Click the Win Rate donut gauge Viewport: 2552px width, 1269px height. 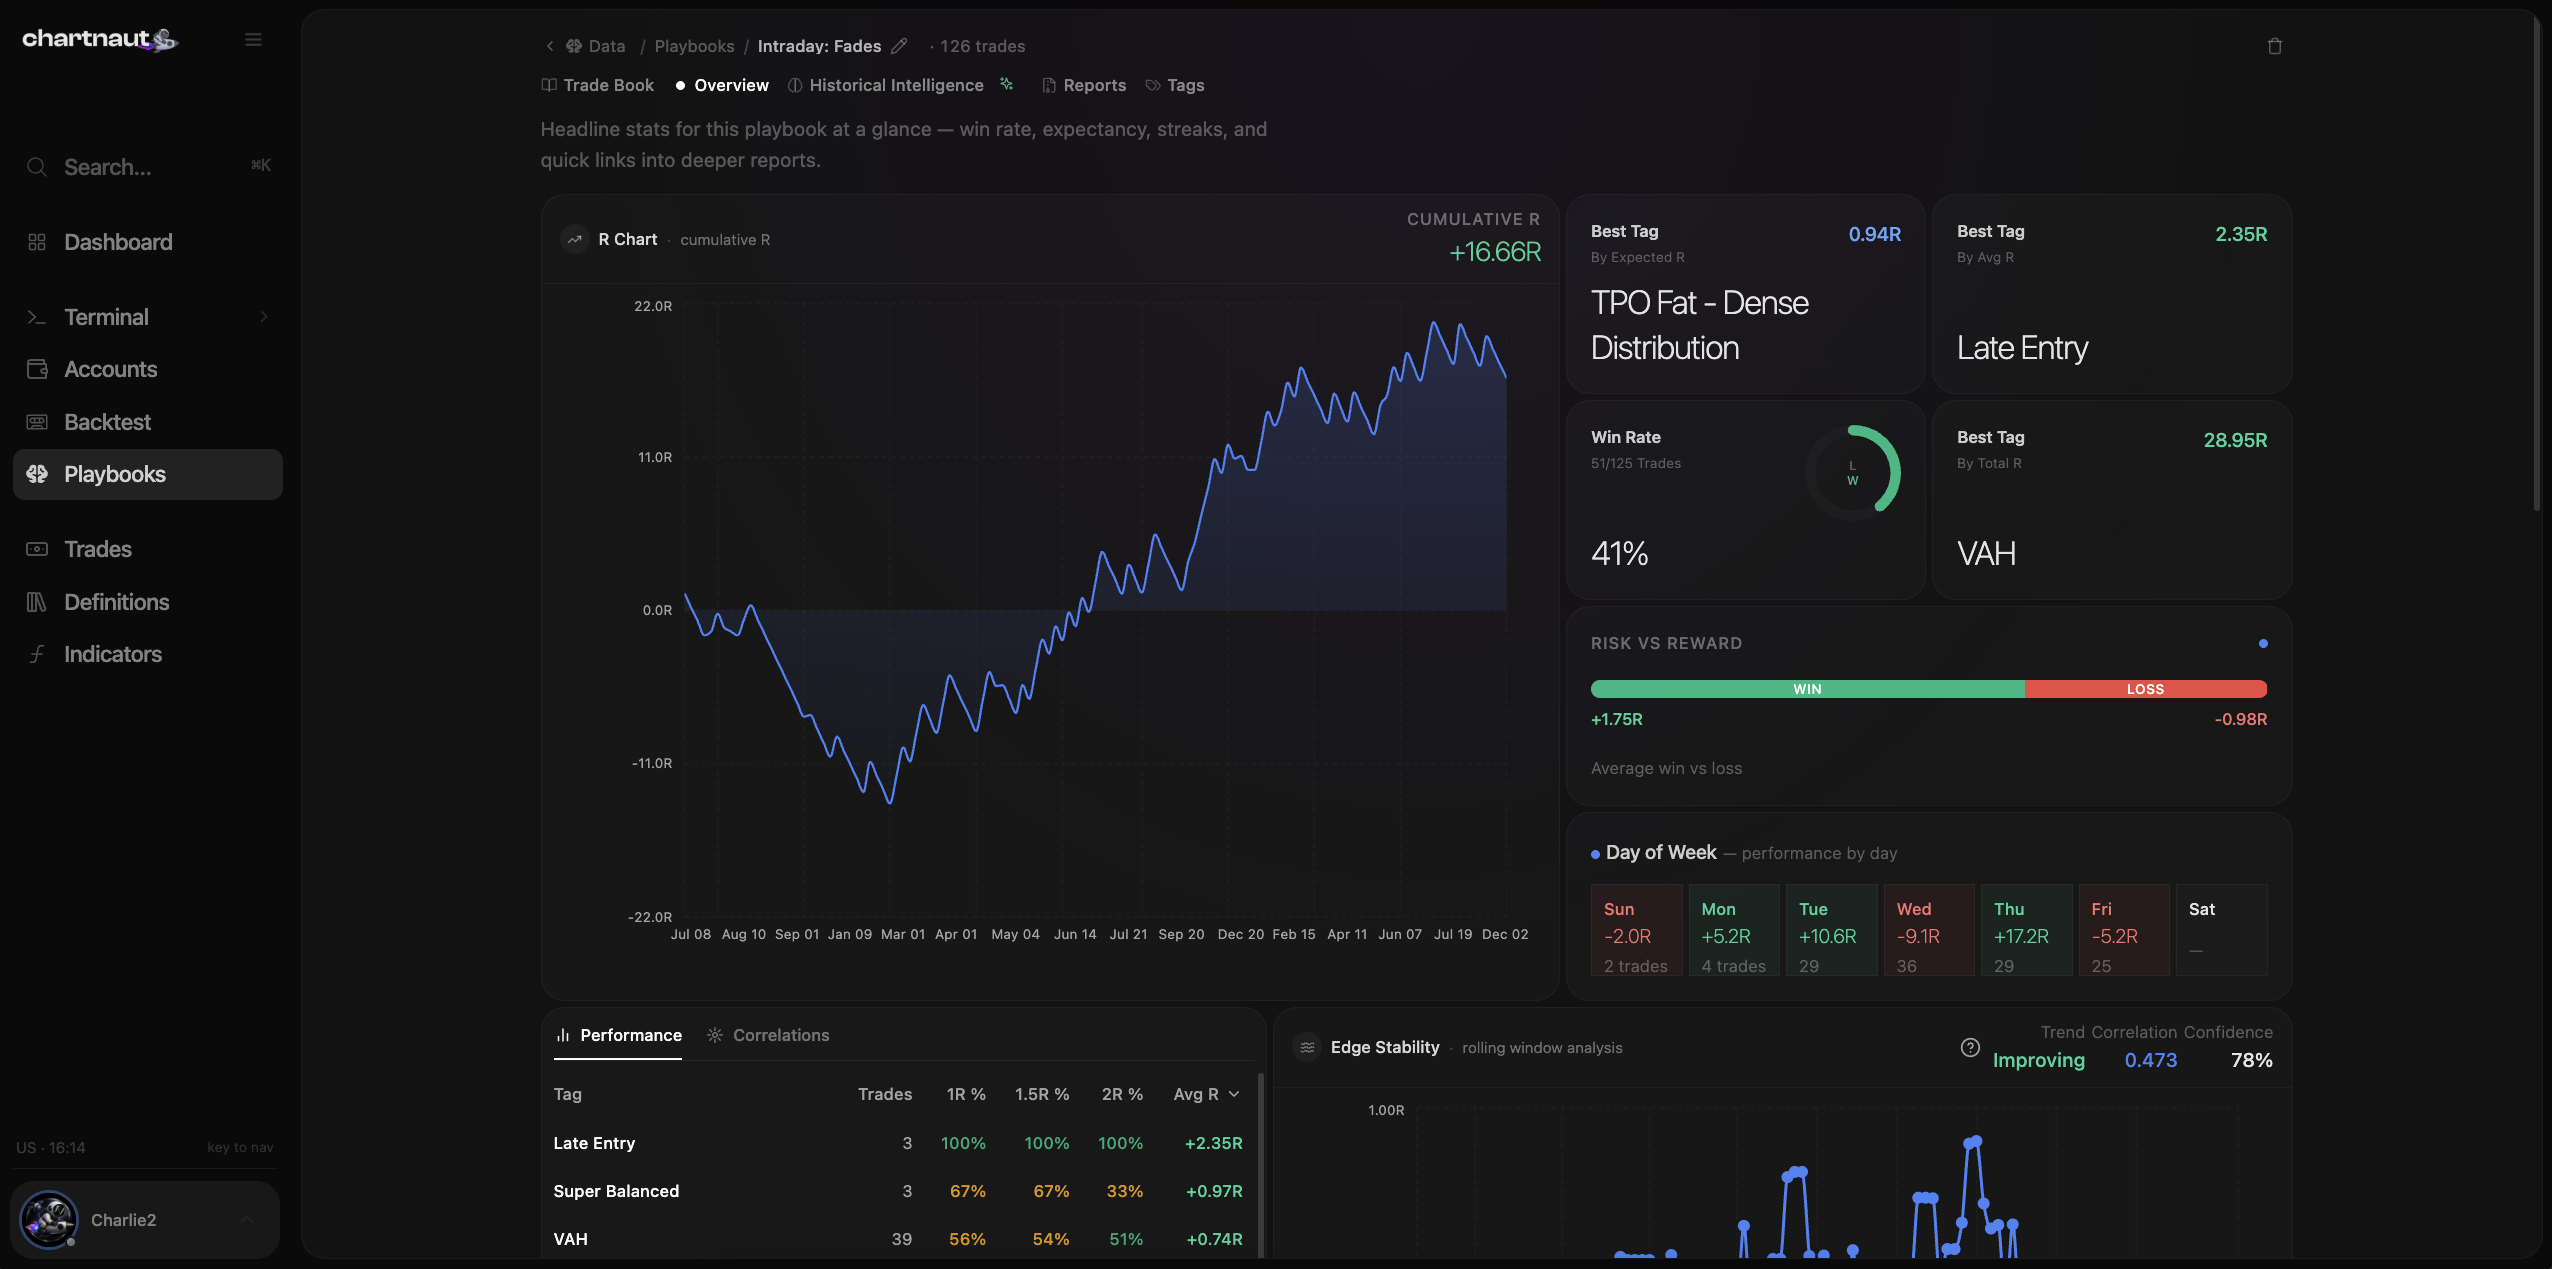pyautogui.click(x=1853, y=473)
